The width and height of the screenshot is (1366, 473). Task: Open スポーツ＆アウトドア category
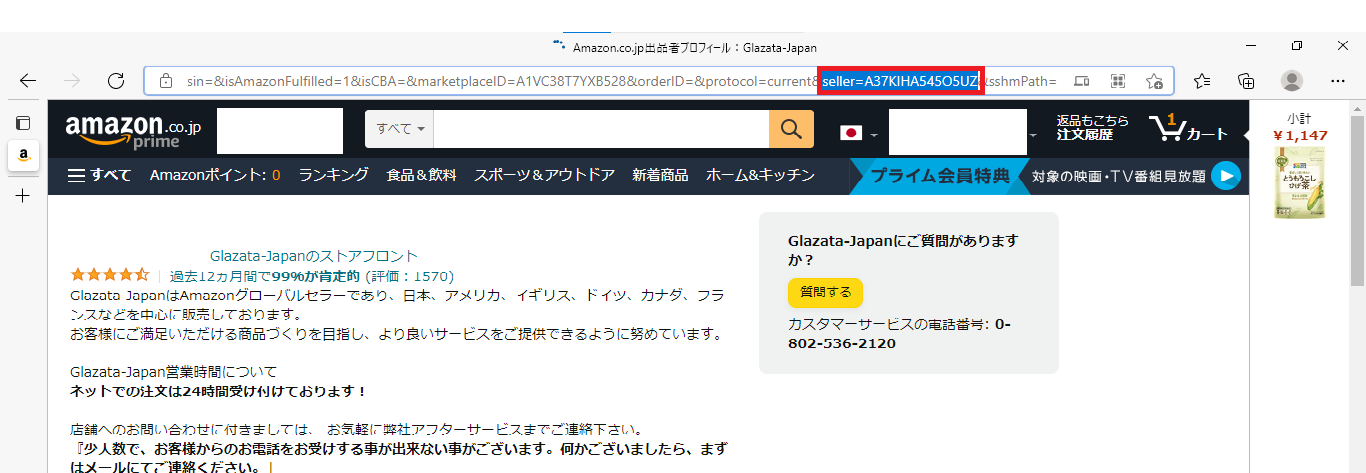[x=544, y=175]
